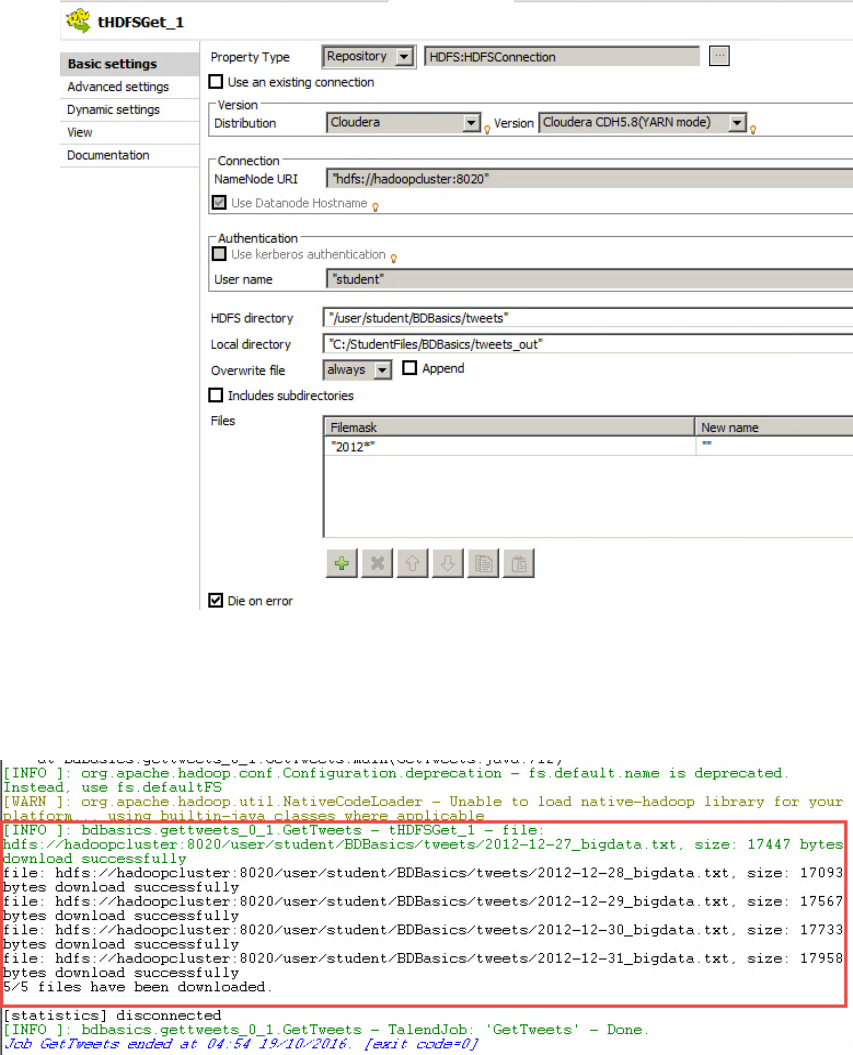Toggle Includes subdirectories checkbox
This screenshot has width=853, height=1055.
point(216,396)
